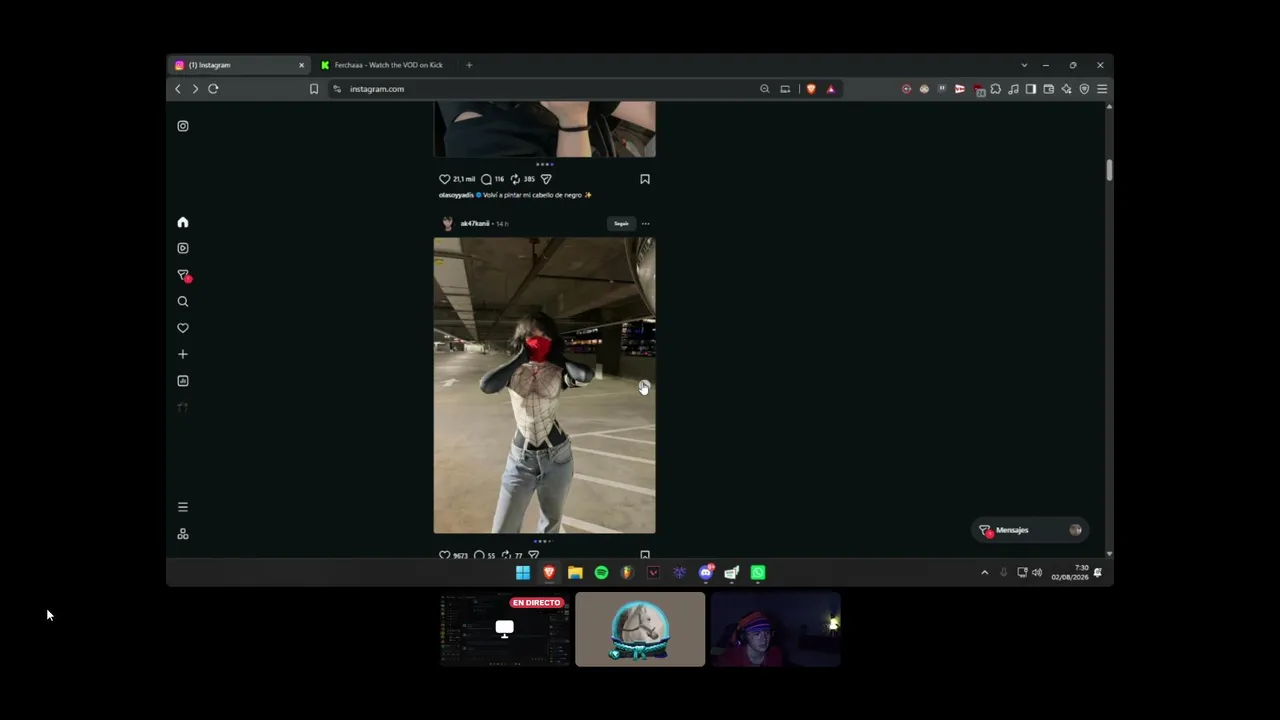Reload the Instagram page
The width and height of the screenshot is (1280, 720).
tap(213, 89)
